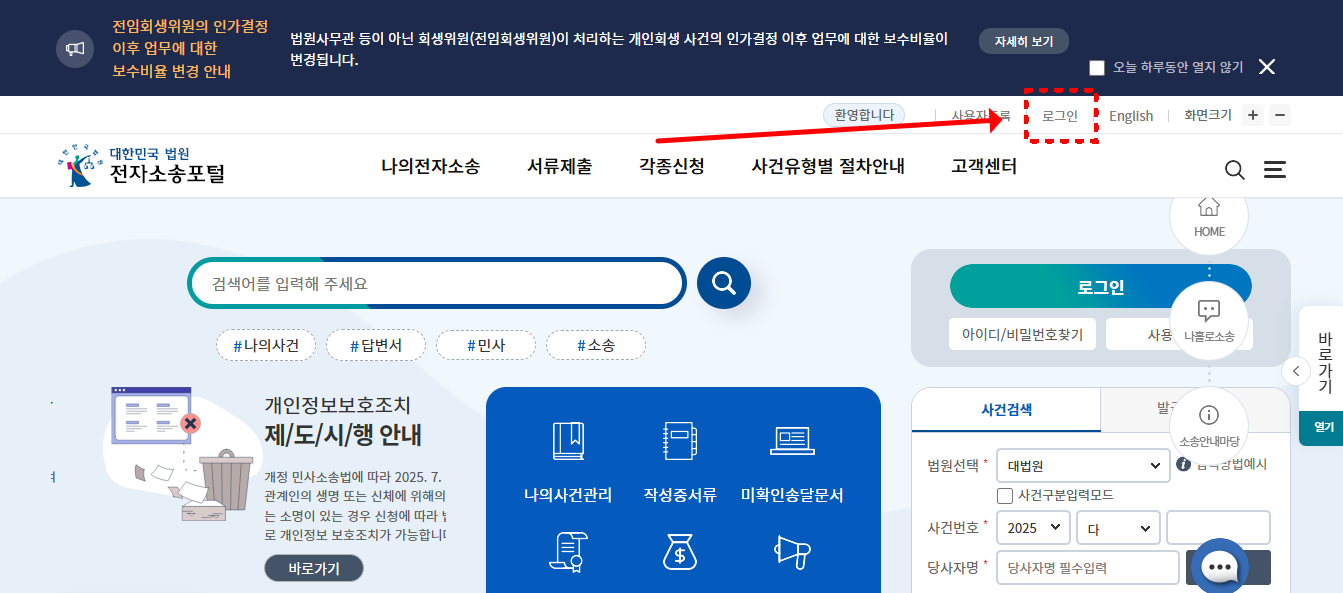
Task: Open the 법원선택 court dropdown showing 대법원
Action: tap(1083, 465)
